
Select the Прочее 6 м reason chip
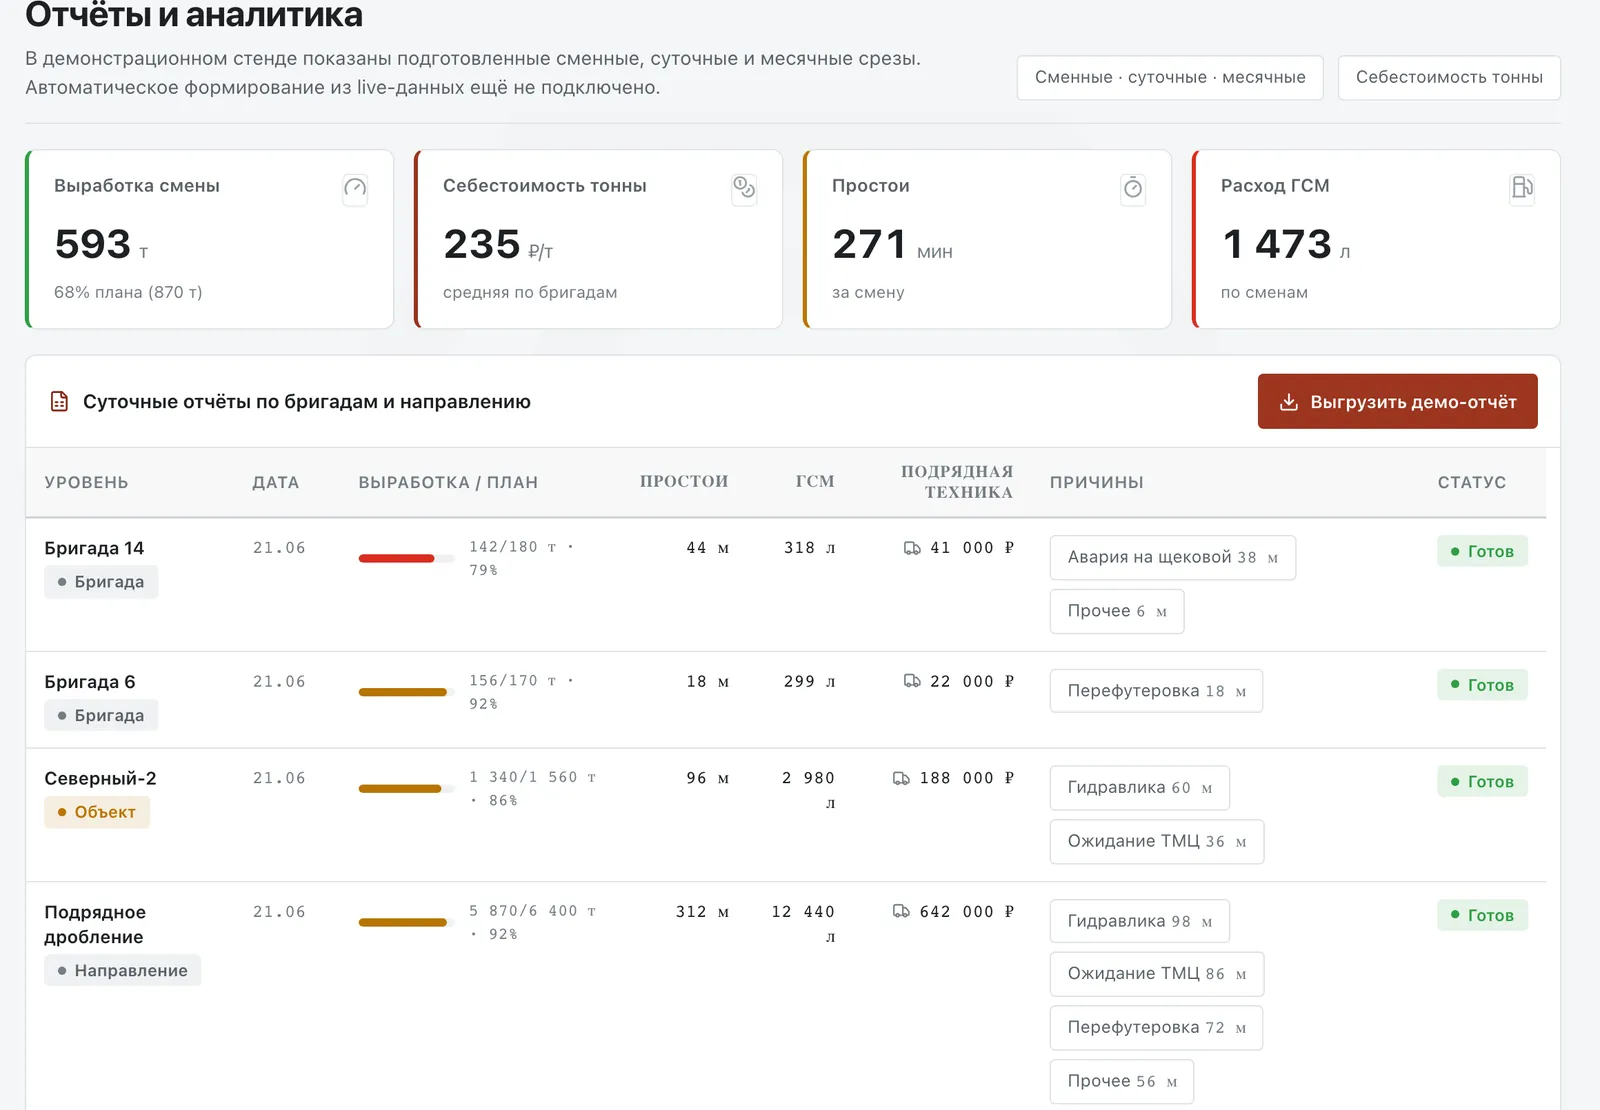tap(1117, 611)
